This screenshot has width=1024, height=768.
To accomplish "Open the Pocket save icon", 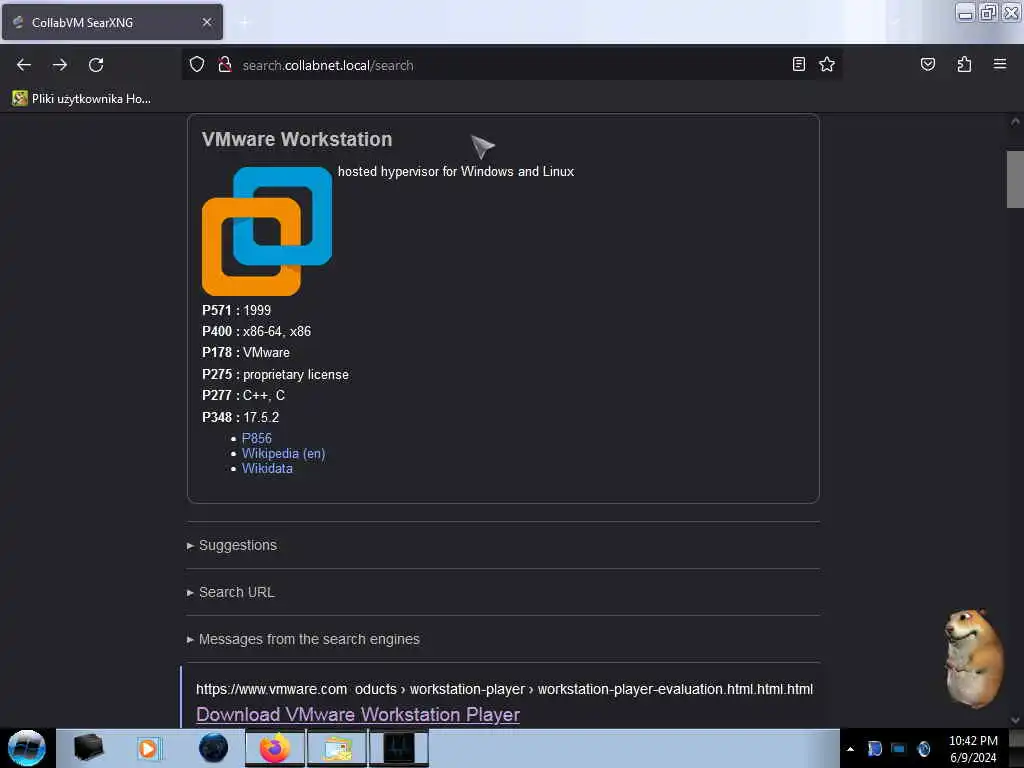I will tap(927, 65).
